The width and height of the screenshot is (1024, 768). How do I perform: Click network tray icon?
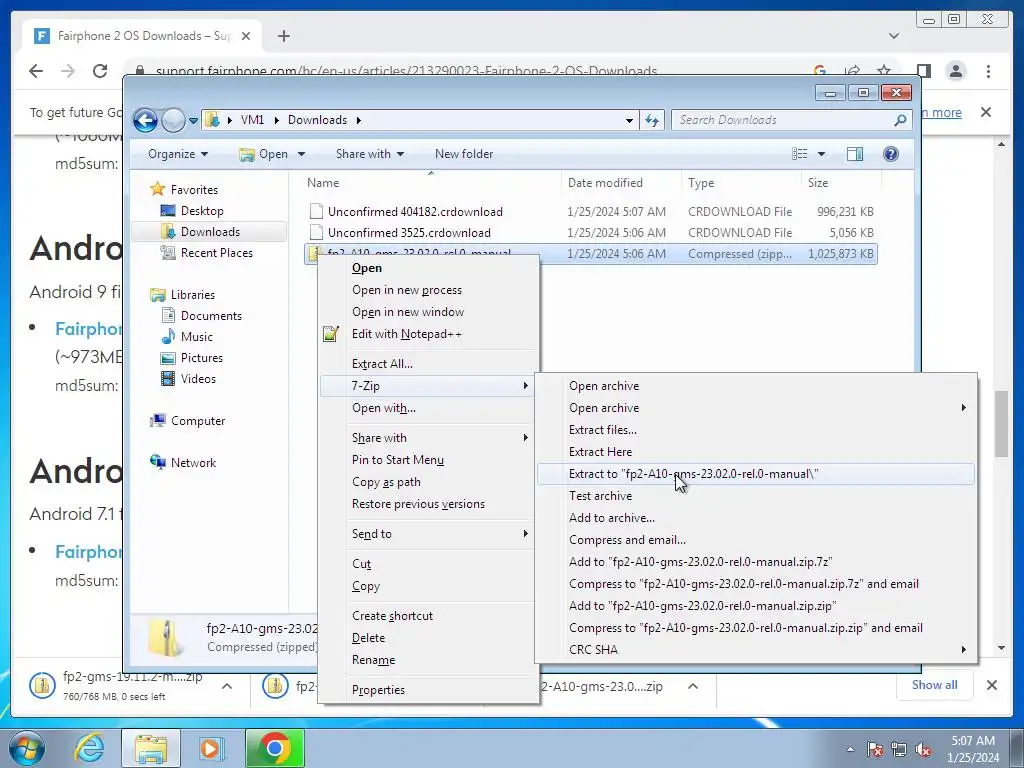(899, 750)
